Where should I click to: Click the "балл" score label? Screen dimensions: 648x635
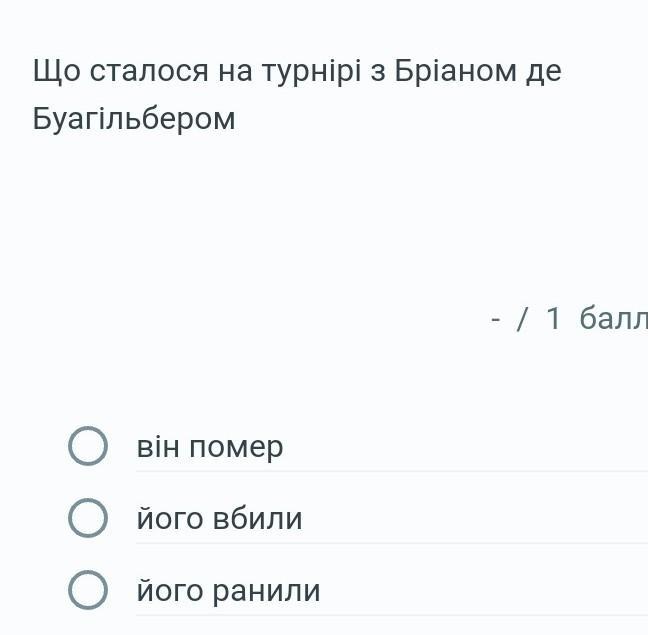point(613,318)
